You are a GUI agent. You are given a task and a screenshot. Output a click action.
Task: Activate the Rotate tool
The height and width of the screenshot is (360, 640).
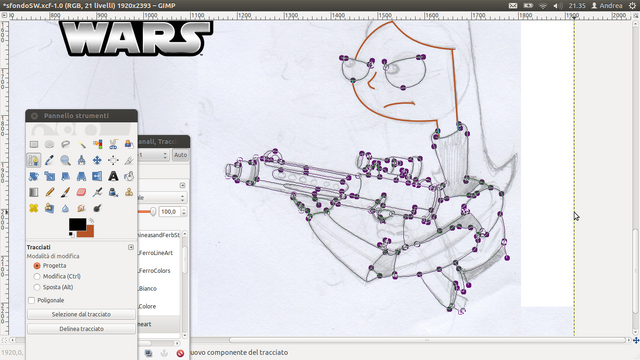(x=33, y=176)
